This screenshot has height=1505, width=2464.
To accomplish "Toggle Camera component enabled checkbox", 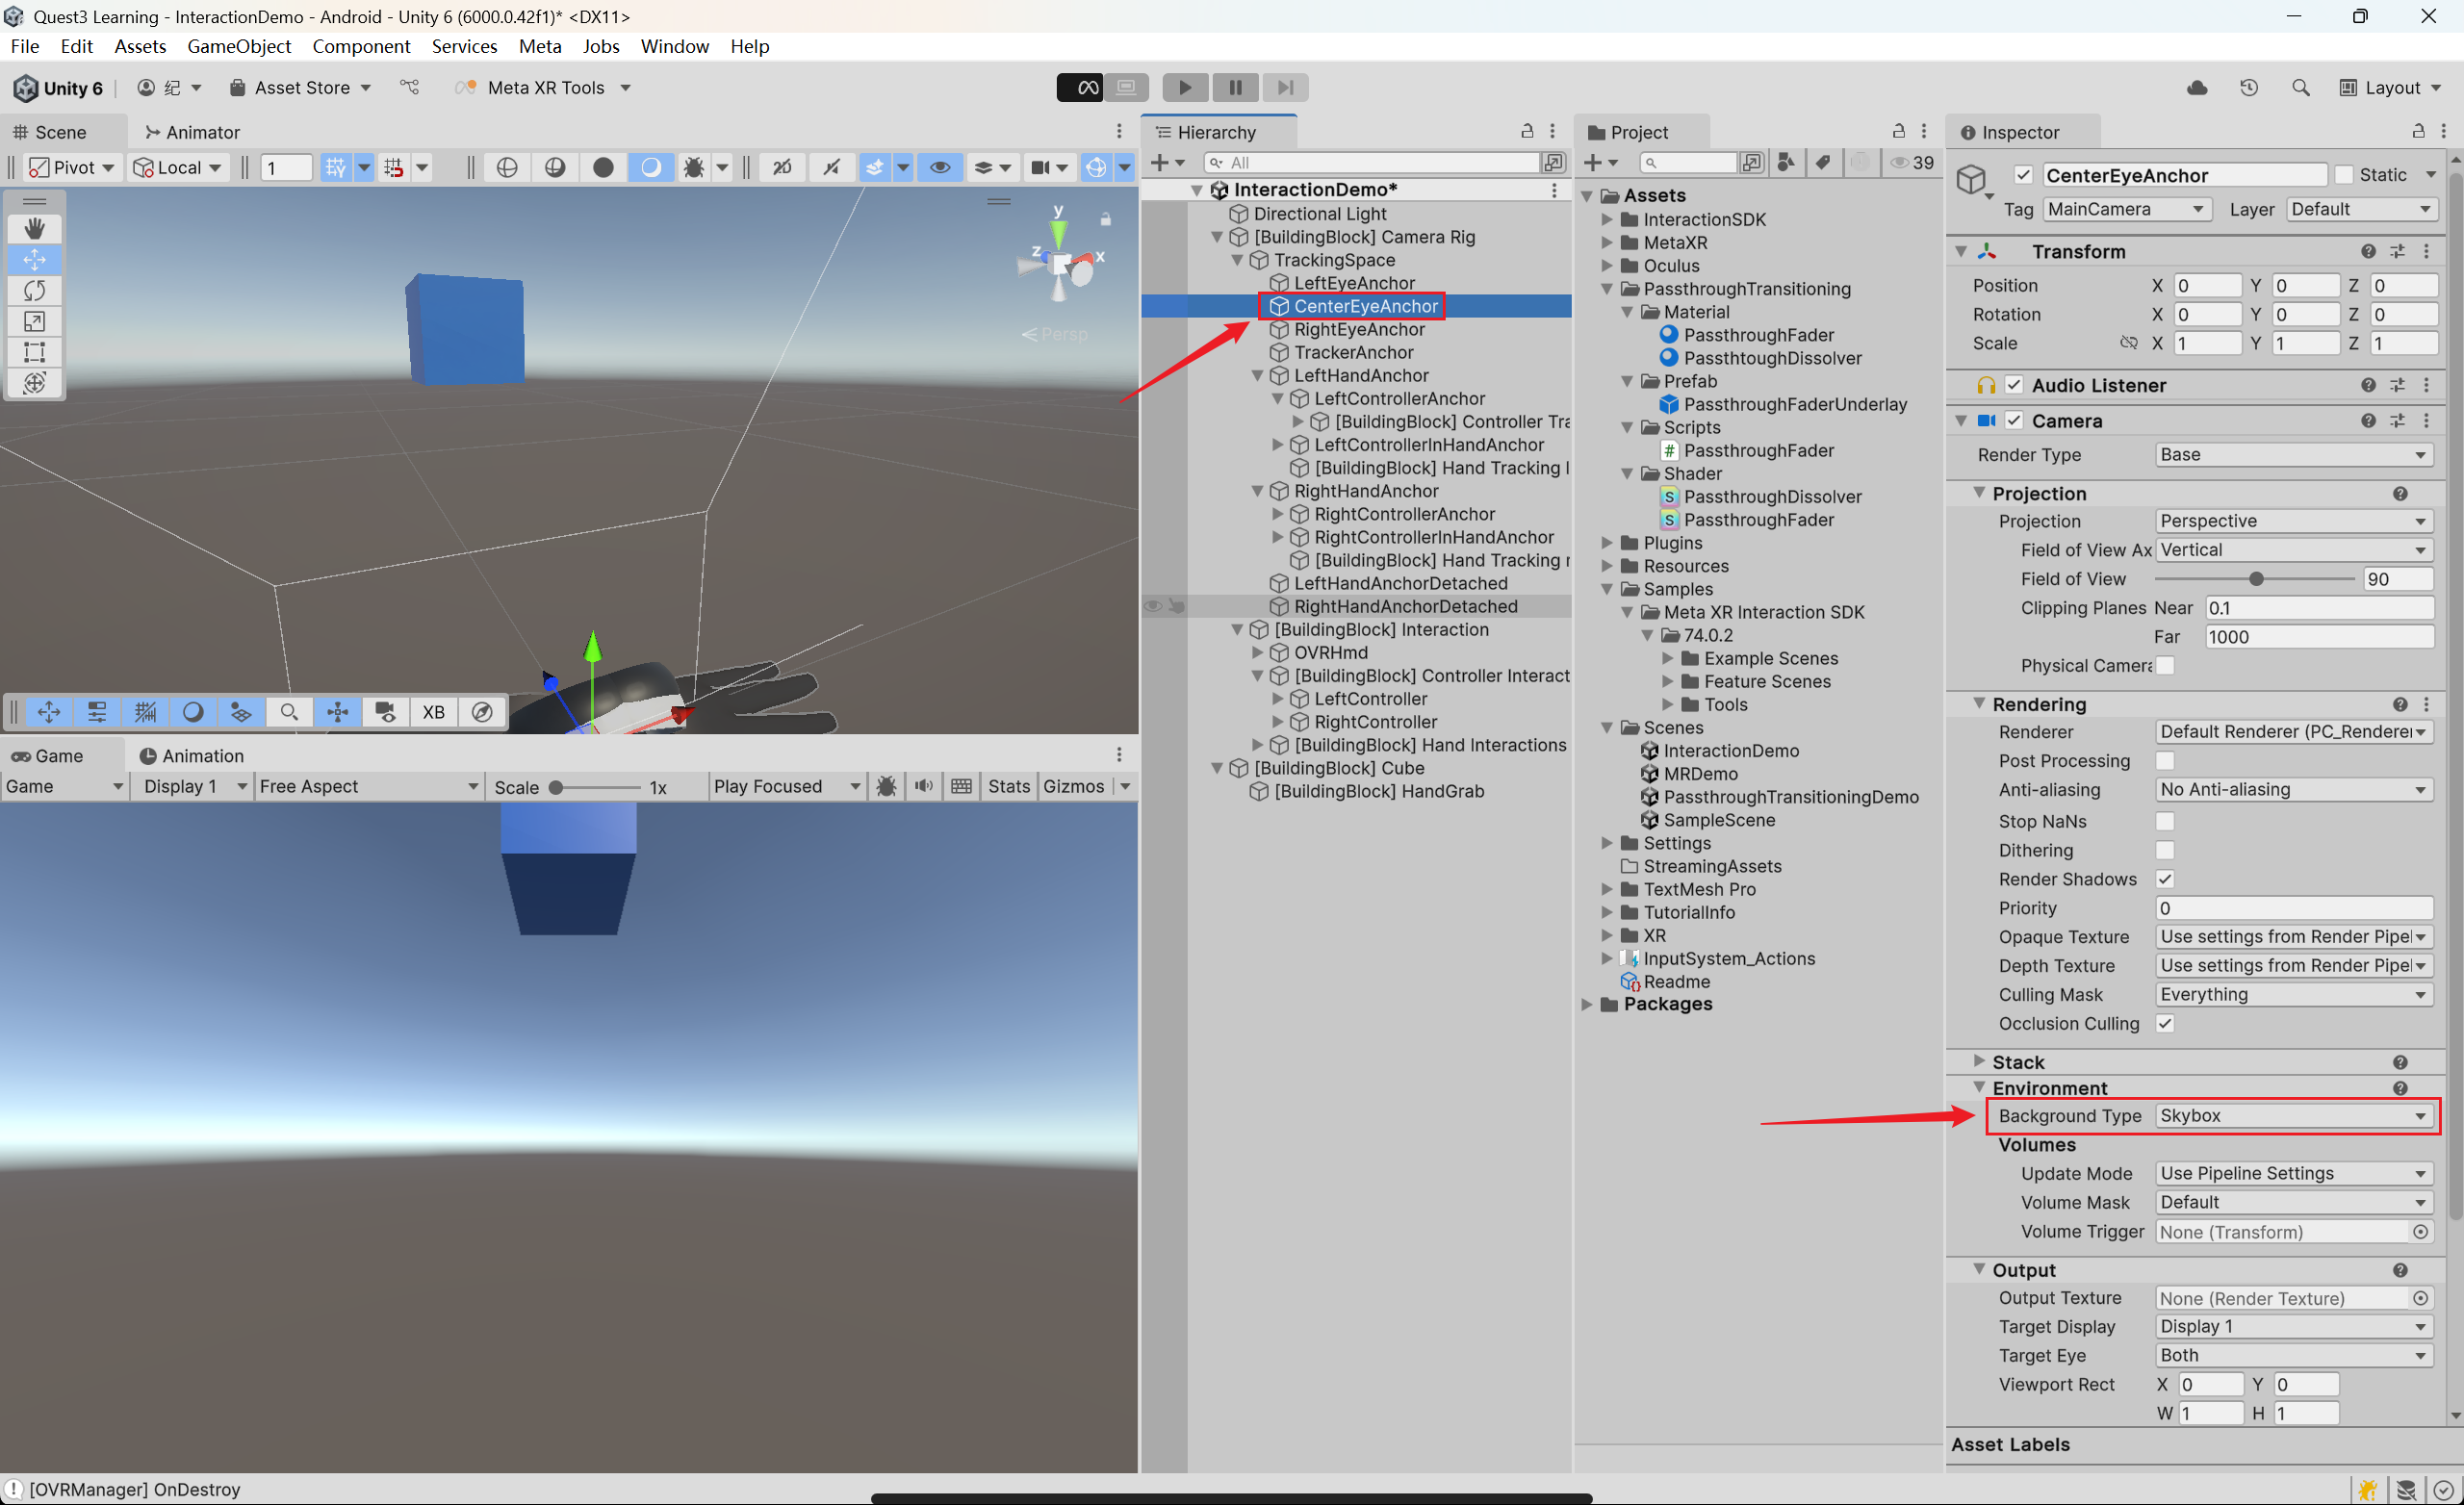I will pos(2014,421).
